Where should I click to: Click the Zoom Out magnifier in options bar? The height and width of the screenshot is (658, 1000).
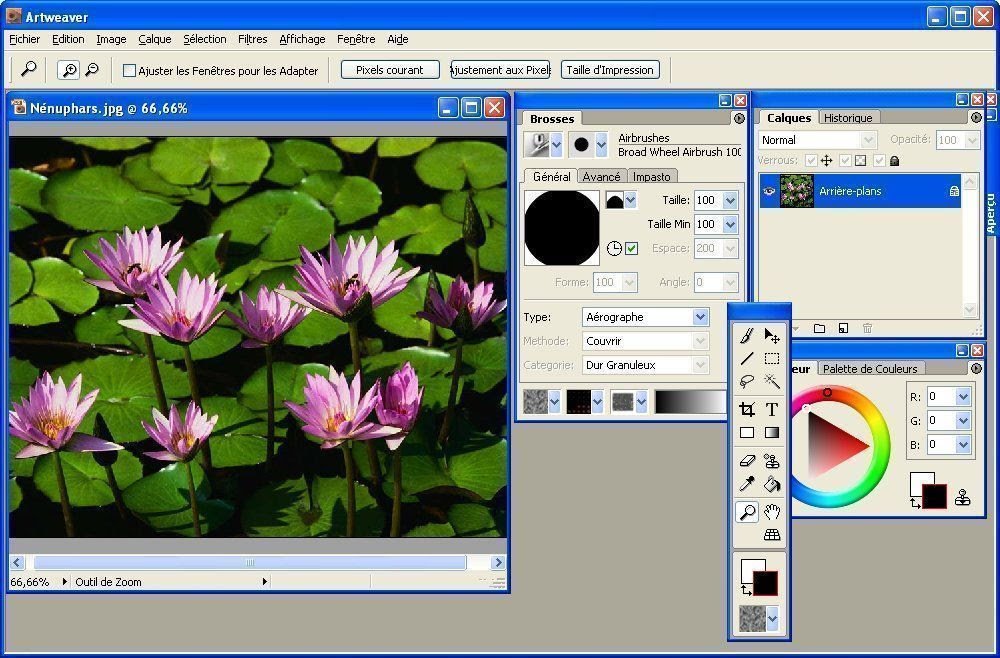(92, 69)
